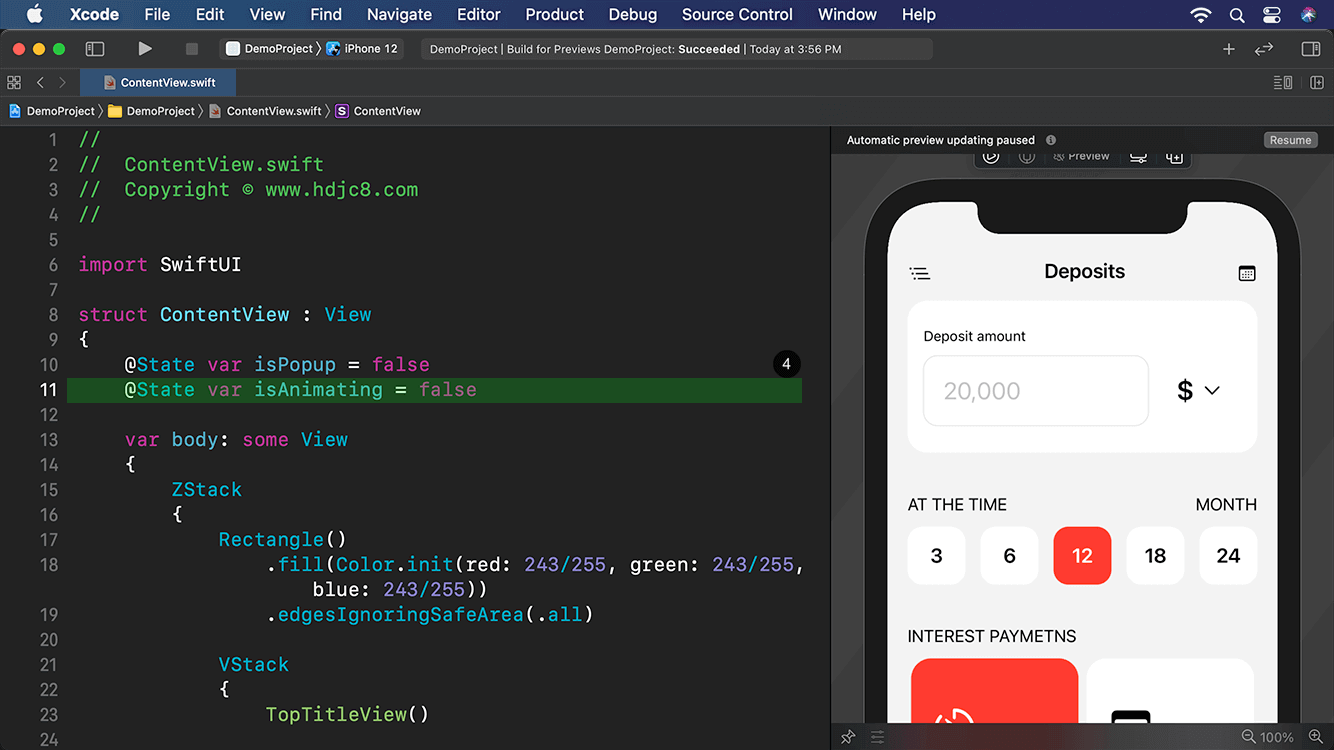Screen dimensions: 1334x750
Task: Open the File menu
Action: point(157,14)
